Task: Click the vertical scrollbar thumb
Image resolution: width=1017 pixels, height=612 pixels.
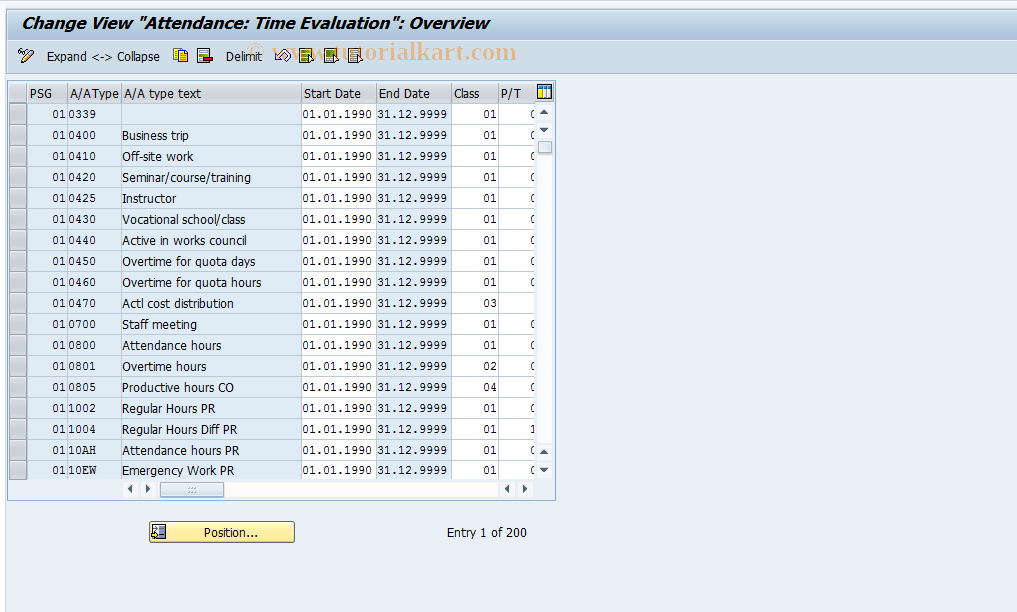Action: click(x=545, y=147)
